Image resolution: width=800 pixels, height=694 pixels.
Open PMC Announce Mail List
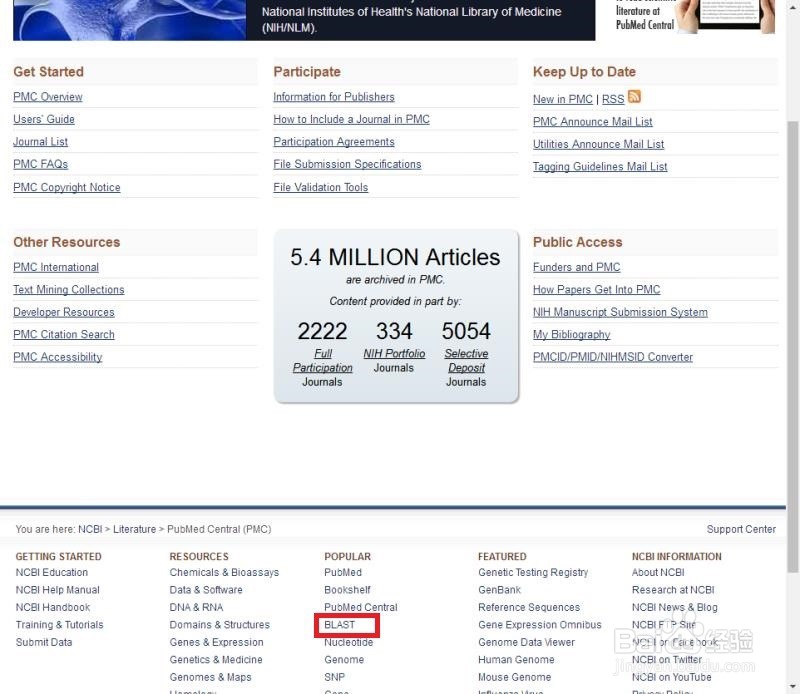pos(593,122)
